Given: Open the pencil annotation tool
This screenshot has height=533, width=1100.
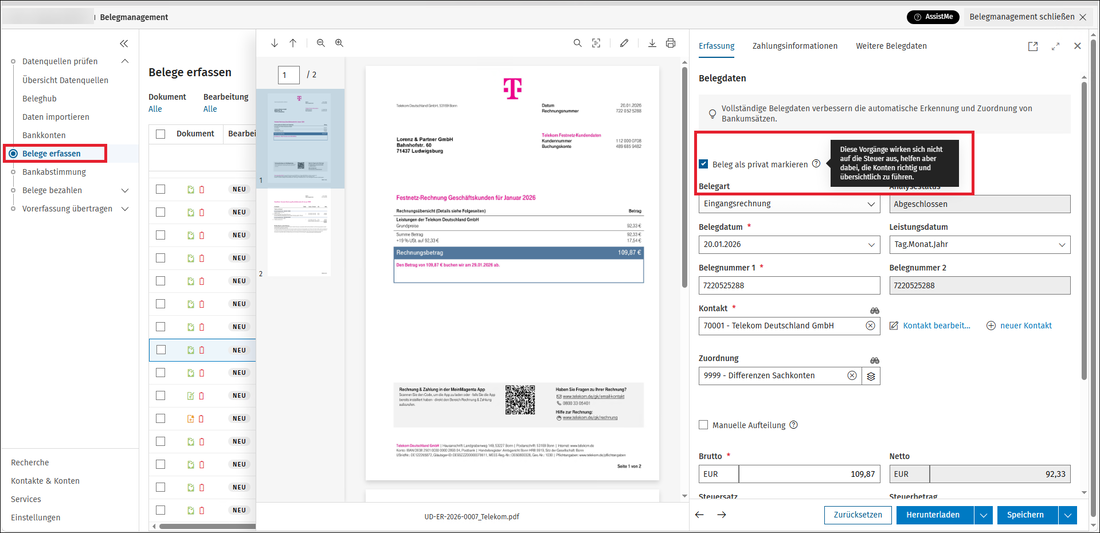Looking at the screenshot, I should tap(624, 43).
